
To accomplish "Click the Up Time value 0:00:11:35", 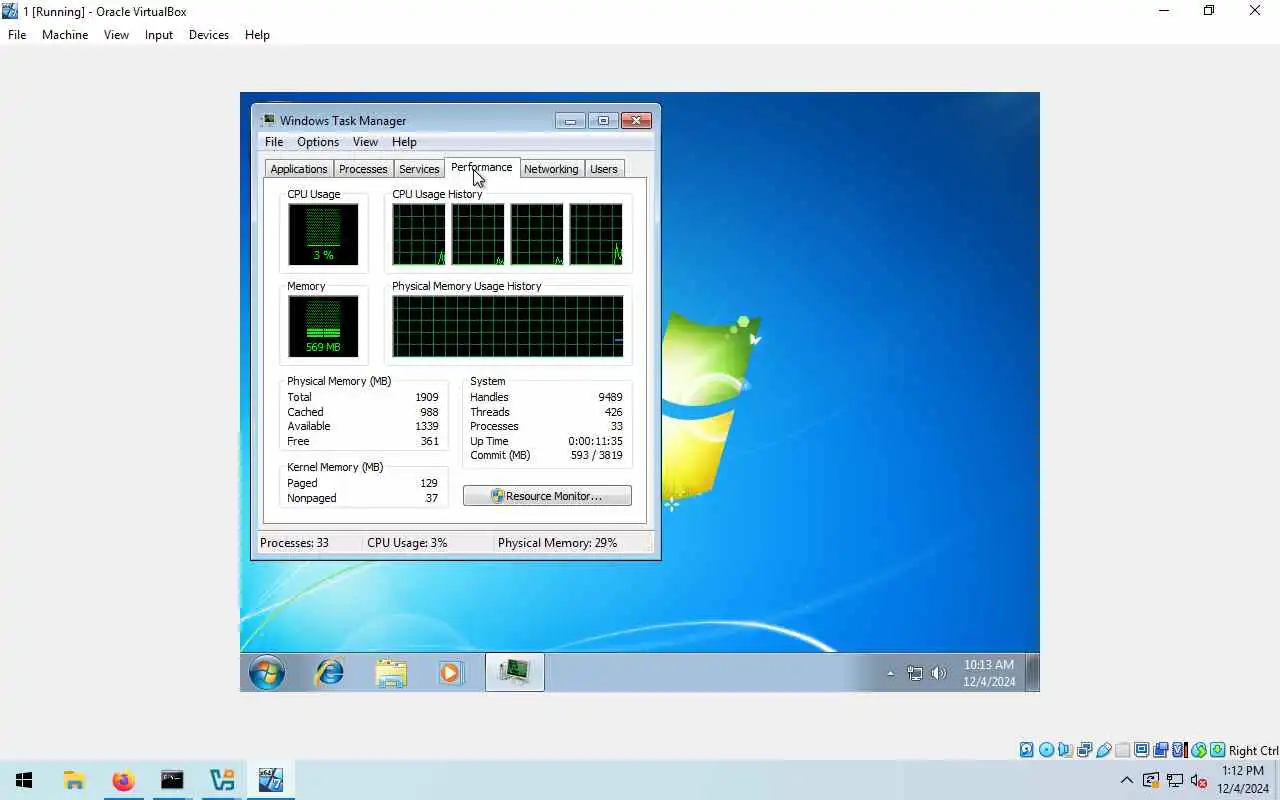I will pyautogui.click(x=595, y=441).
